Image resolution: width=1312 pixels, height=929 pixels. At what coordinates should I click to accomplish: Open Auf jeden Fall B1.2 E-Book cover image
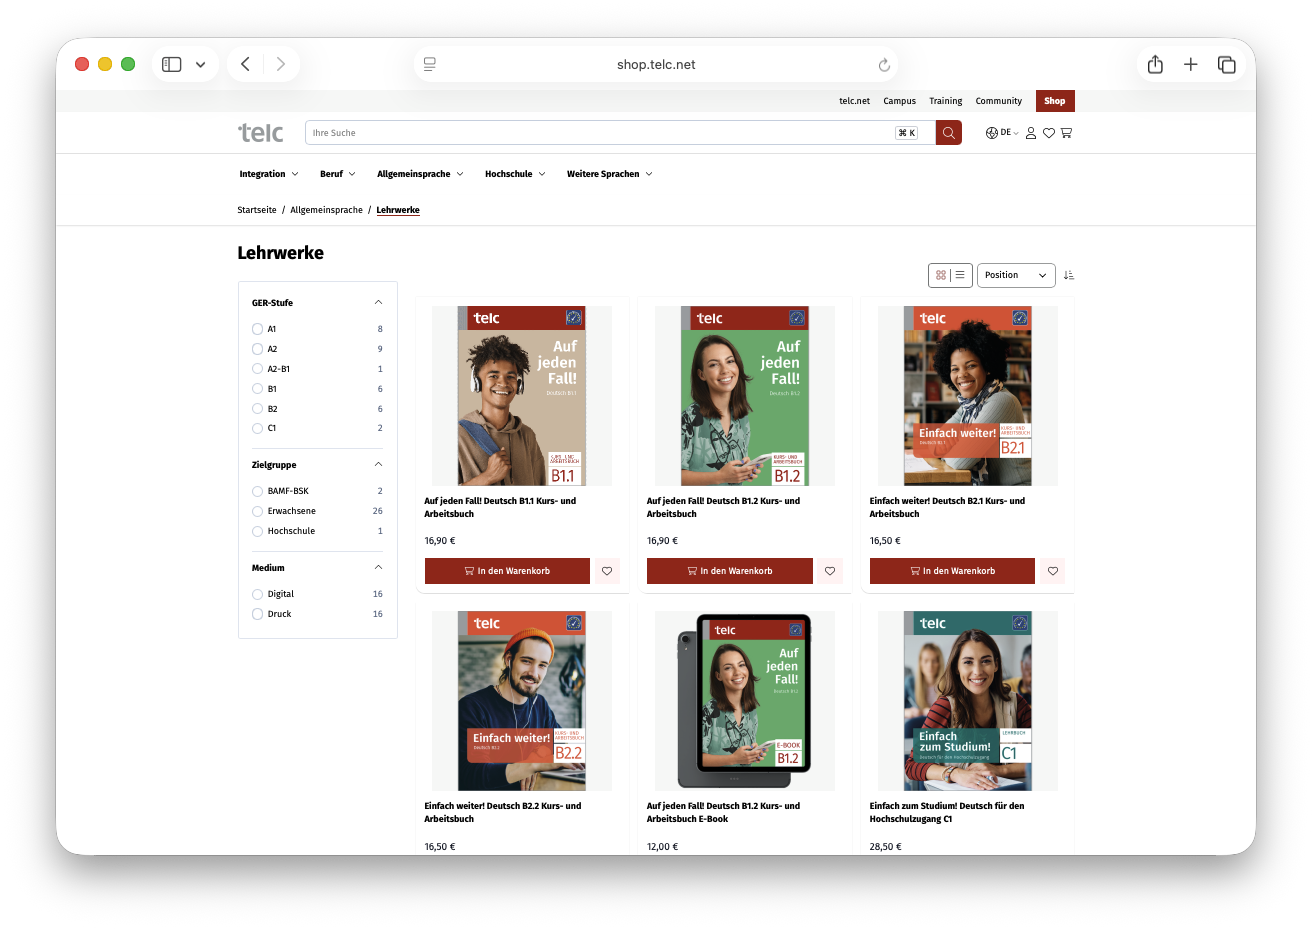(745, 701)
